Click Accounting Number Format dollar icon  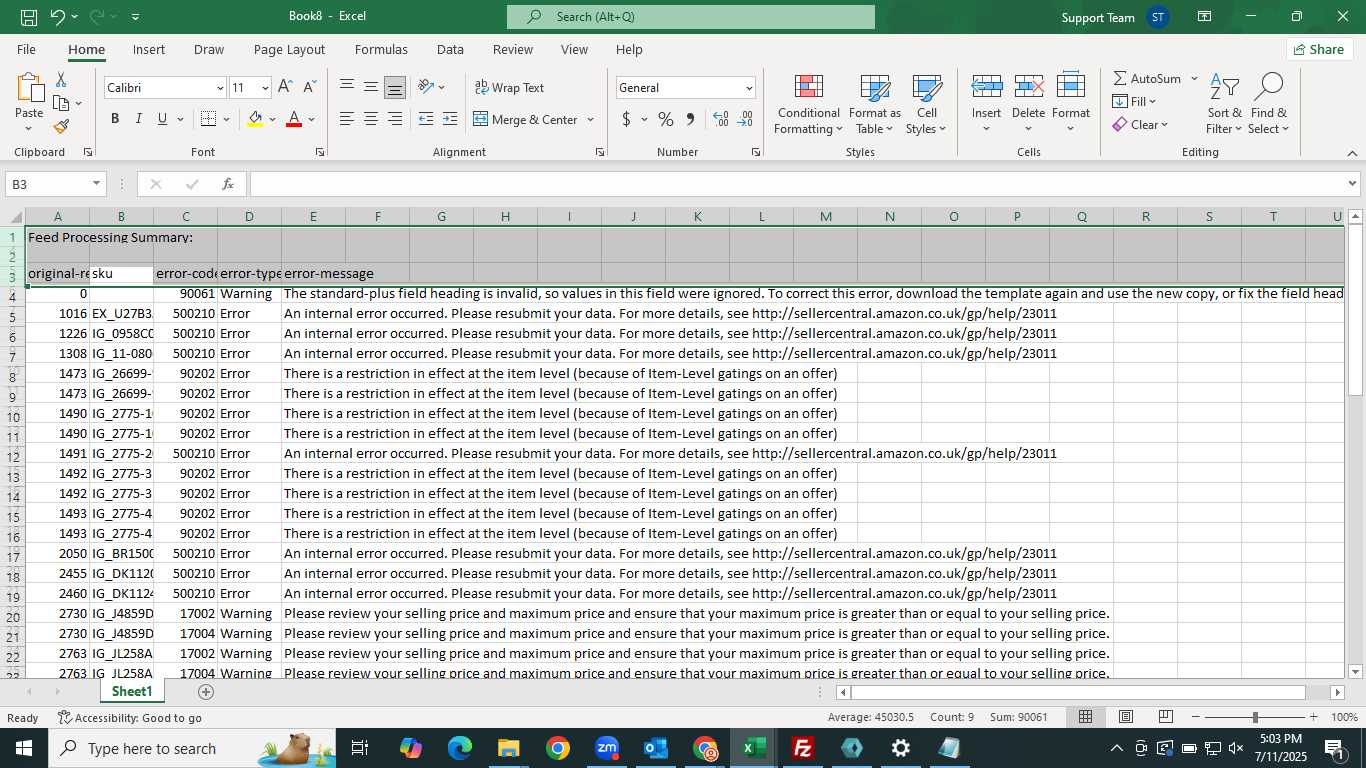click(x=626, y=119)
